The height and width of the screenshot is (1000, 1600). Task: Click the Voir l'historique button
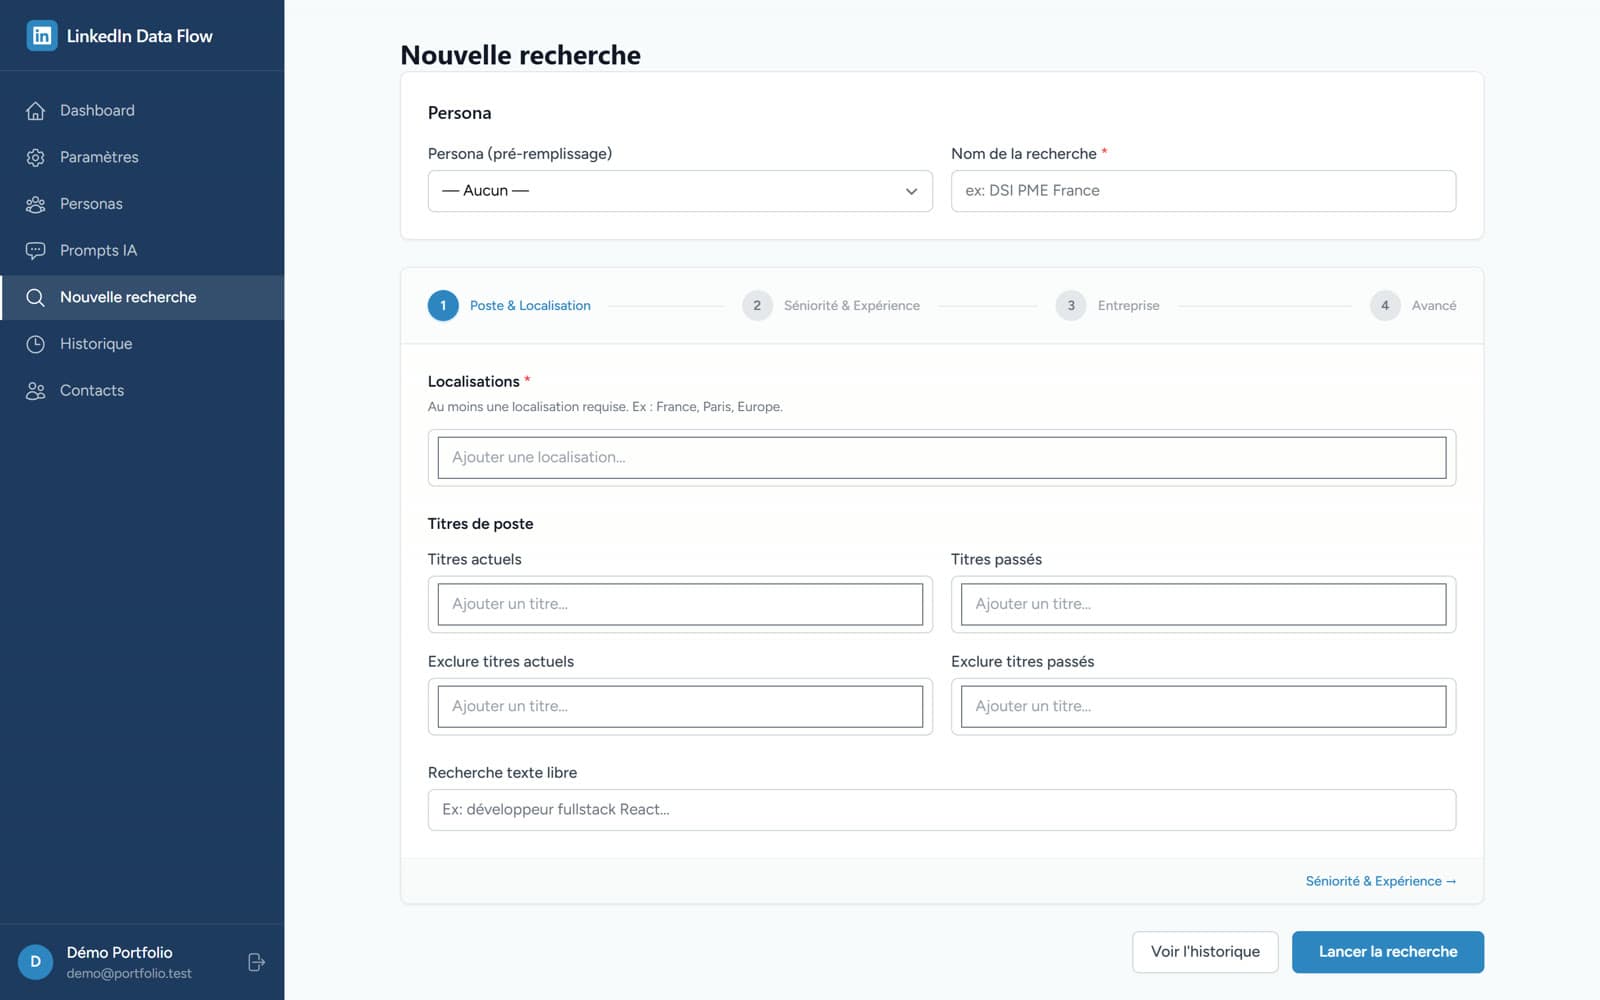tap(1205, 952)
